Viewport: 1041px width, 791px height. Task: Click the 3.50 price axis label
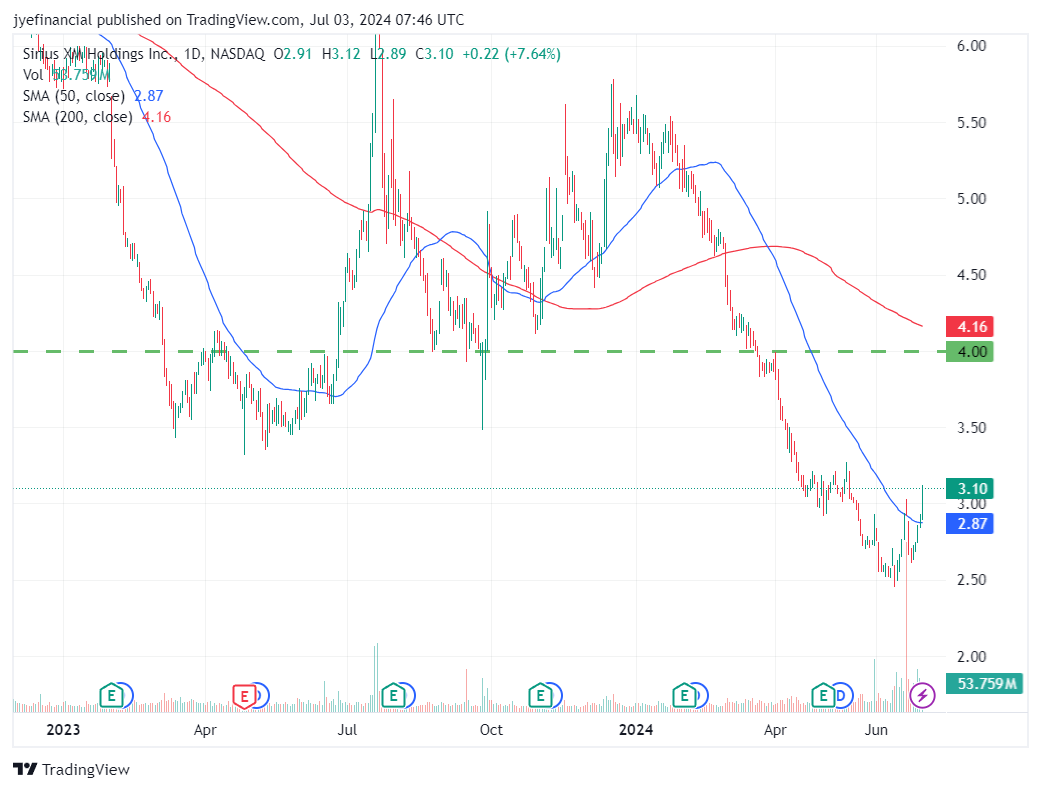click(971, 428)
